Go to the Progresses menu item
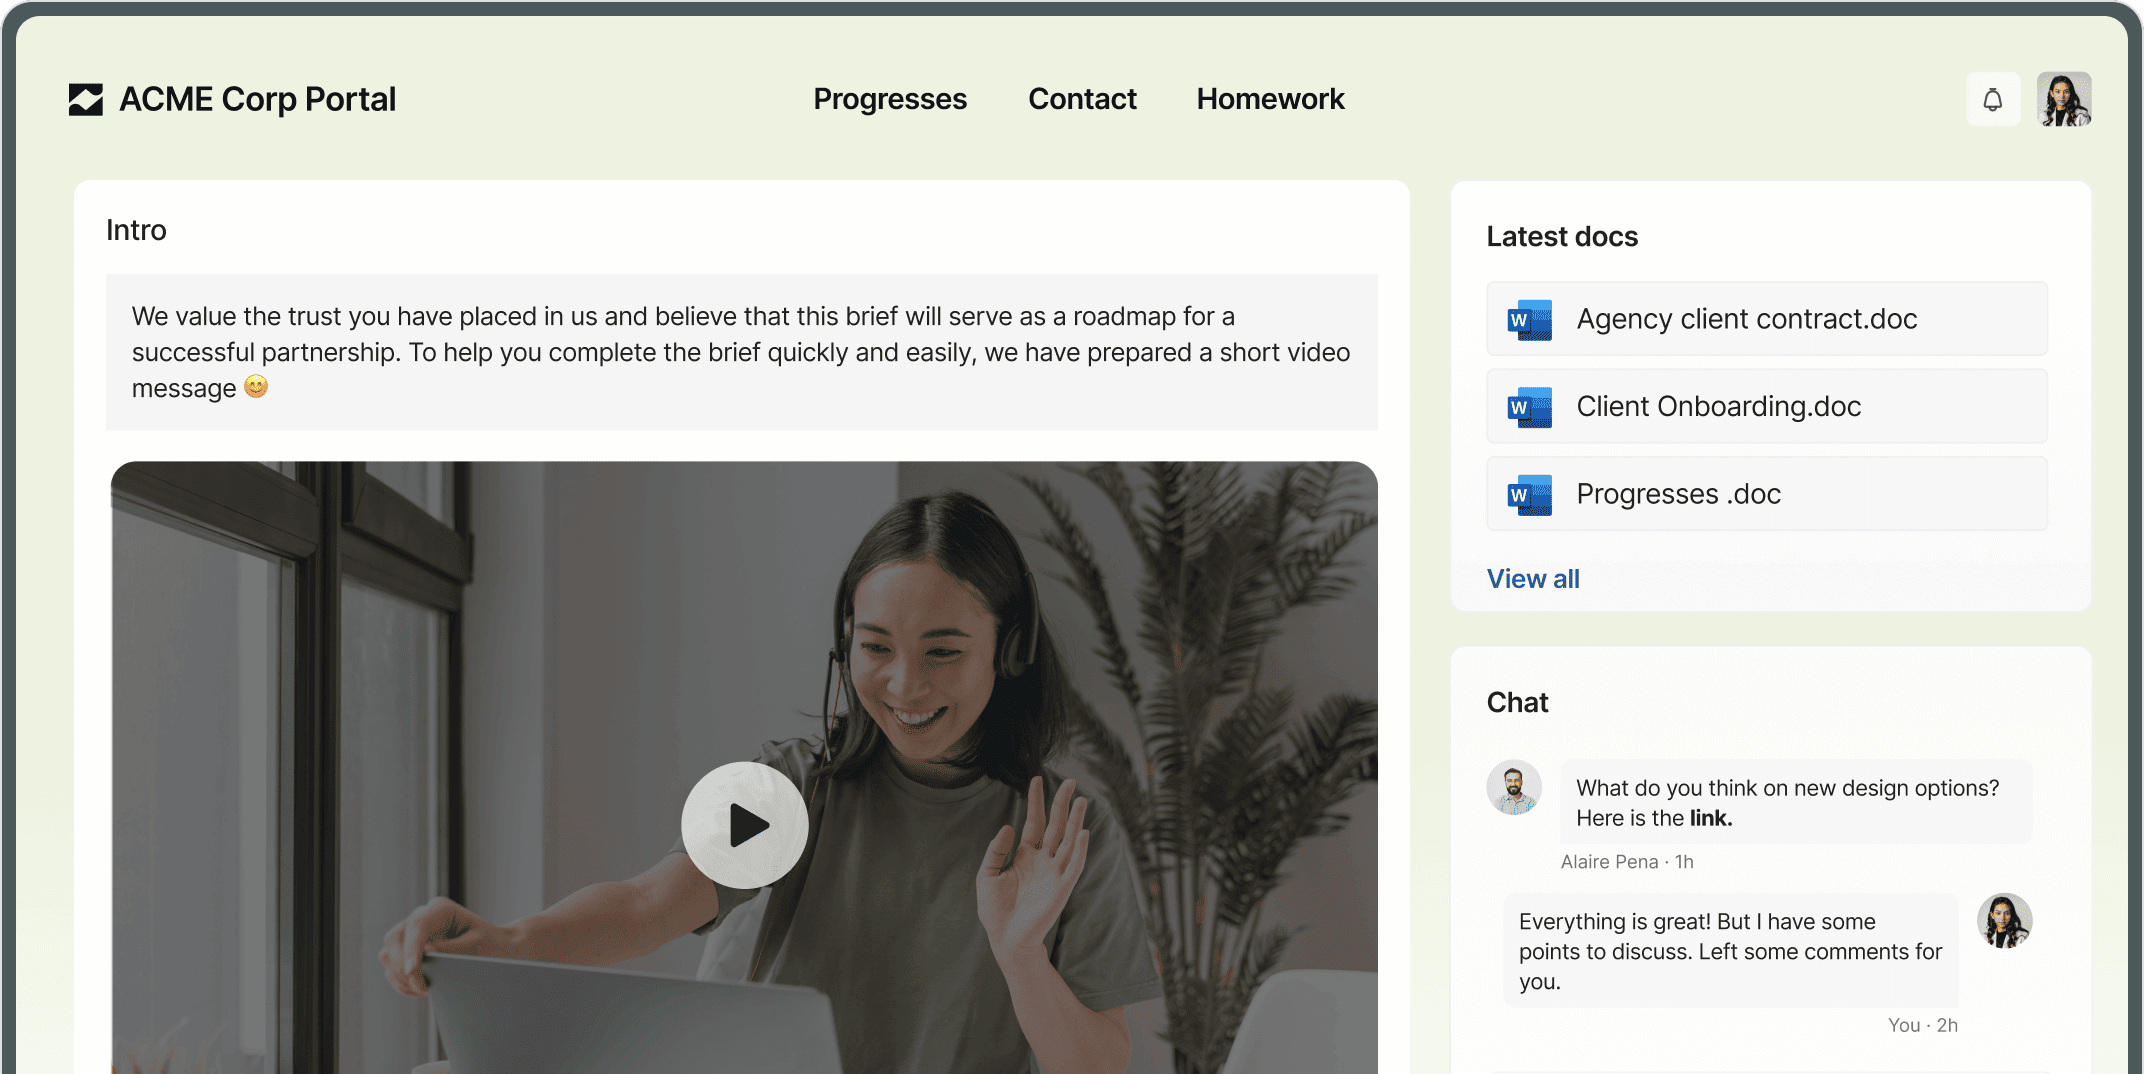This screenshot has width=2144, height=1074. 889,99
